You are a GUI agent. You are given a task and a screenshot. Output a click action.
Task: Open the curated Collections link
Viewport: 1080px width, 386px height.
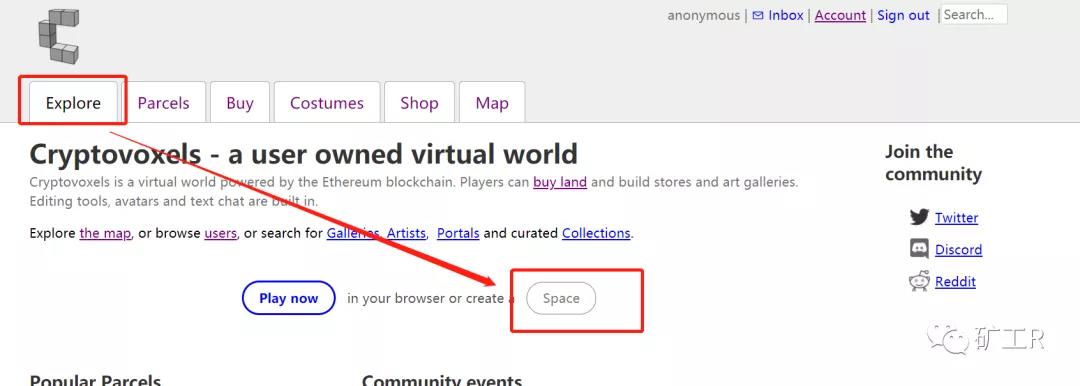[596, 233]
